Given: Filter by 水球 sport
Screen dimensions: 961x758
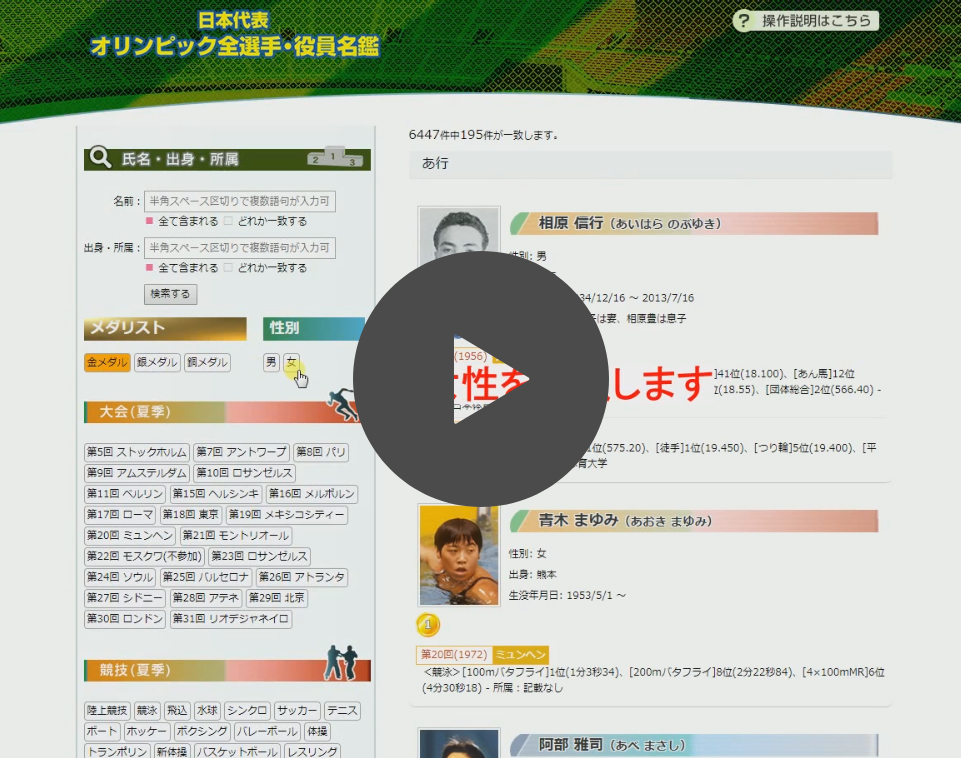Looking at the screenshot, I should pyautogui.click(x=207, y=711).
